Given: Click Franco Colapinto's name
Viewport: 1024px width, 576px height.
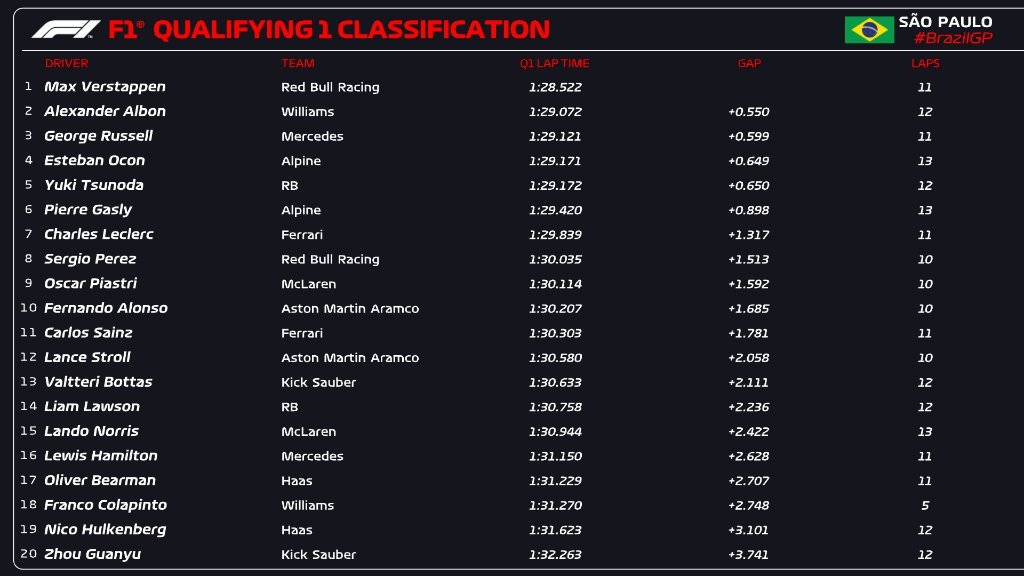Looking at the screenshot, I should (x=105, y=505).
